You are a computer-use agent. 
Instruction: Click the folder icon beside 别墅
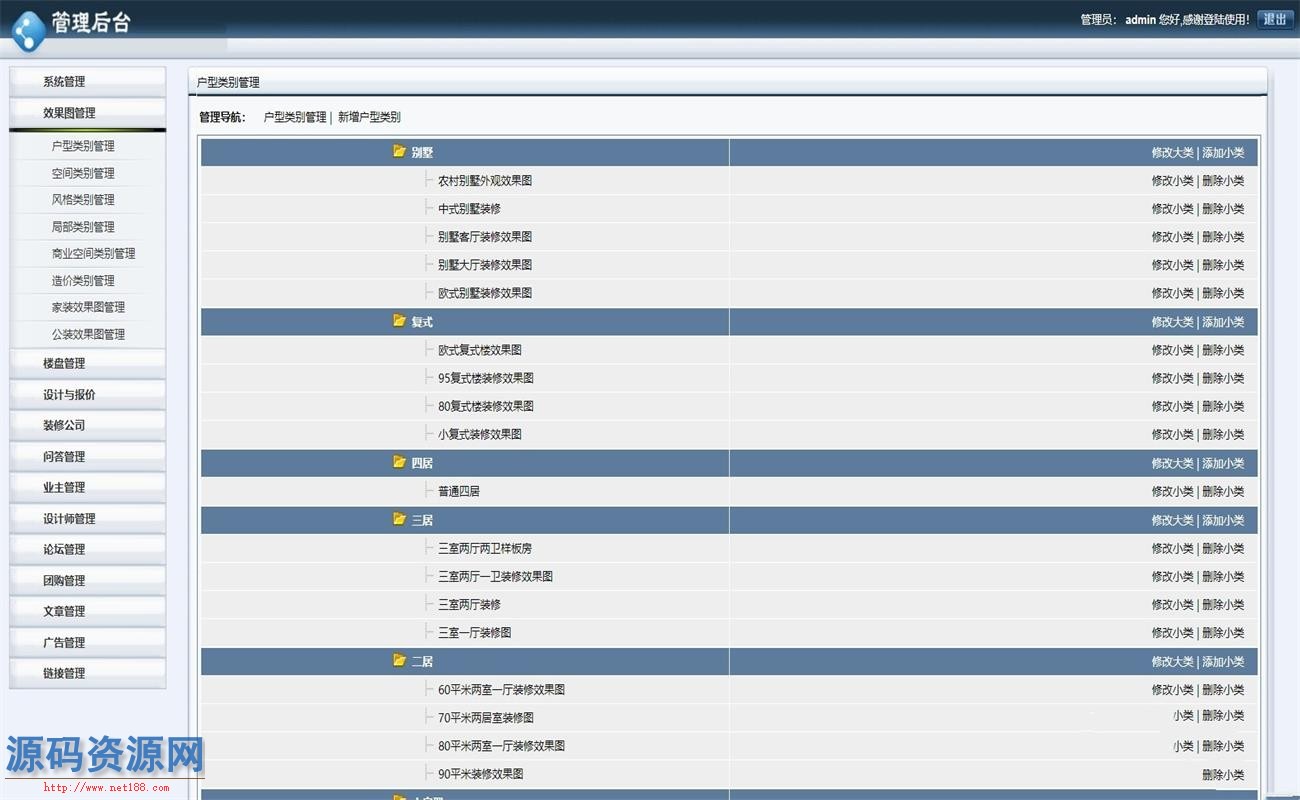399,152
